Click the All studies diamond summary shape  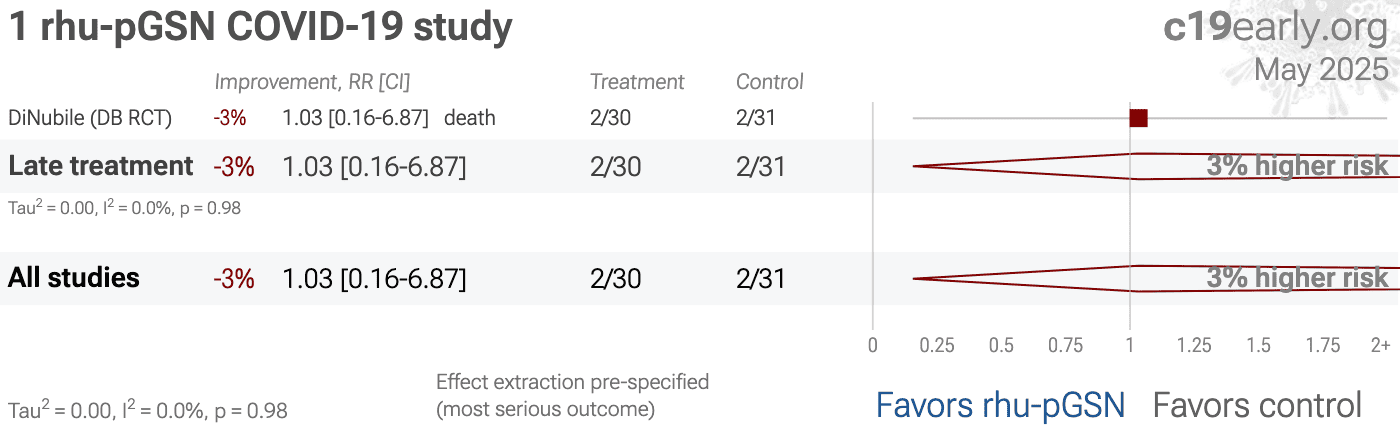pyautogui.click(x=1156, y=278)
